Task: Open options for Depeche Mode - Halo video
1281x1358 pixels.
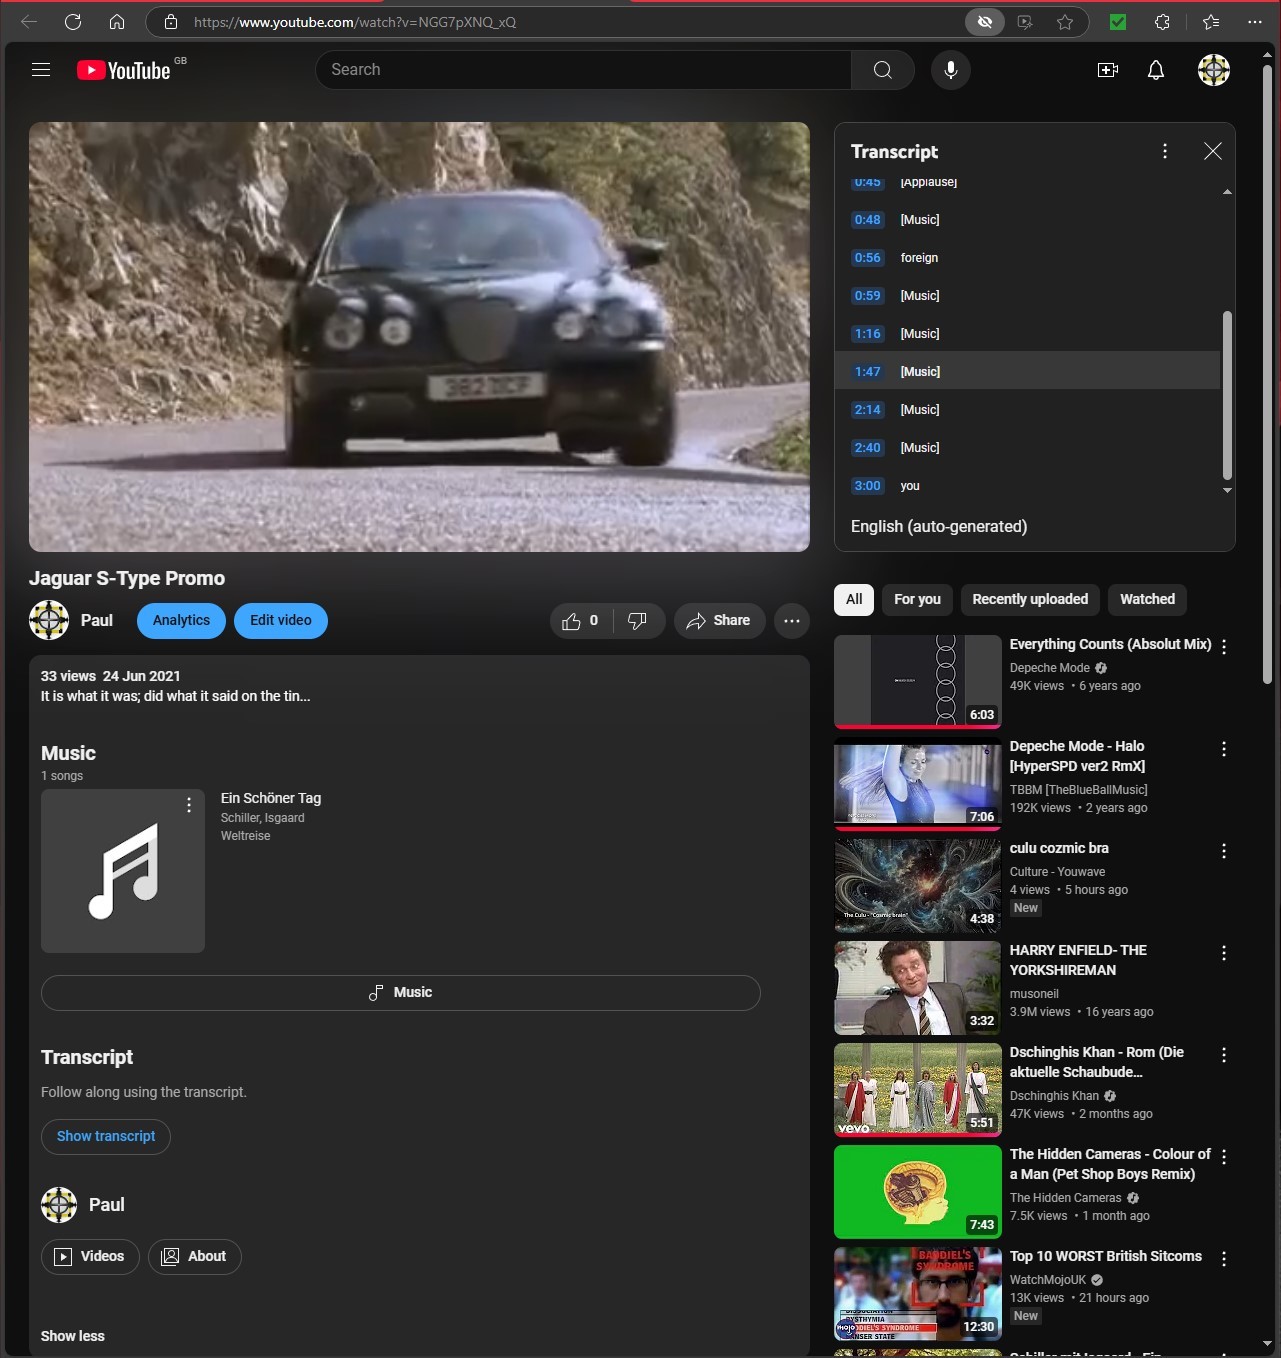Action: click(1224, 749)
